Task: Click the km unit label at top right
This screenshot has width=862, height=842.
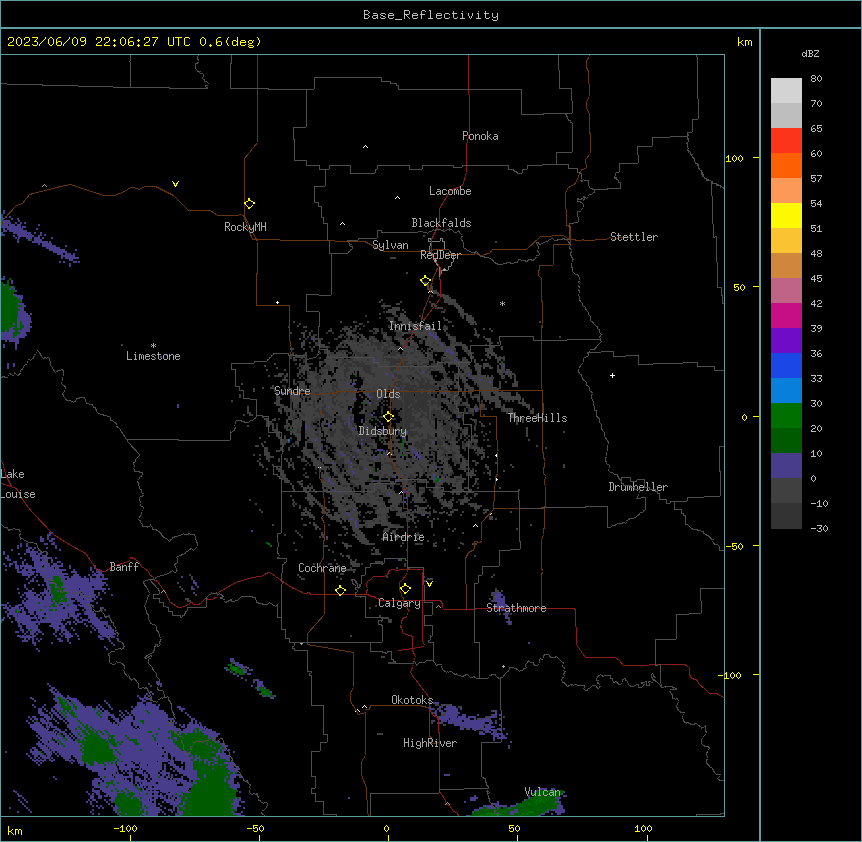Action: [744, 42]
